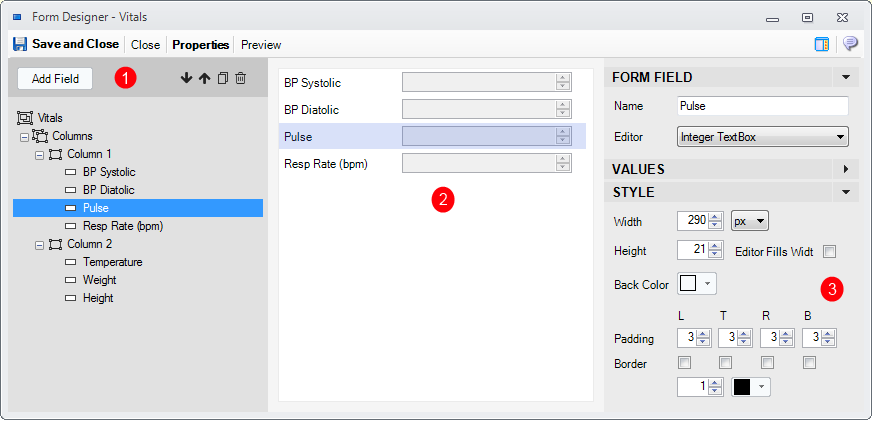Open the chat bubble help icon
Screen dimensions: 873x421
pos(850,44)
